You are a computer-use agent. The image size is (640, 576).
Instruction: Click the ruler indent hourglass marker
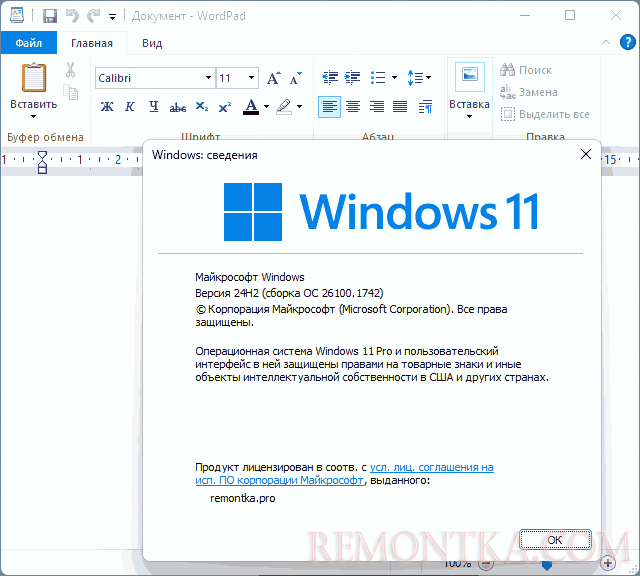(42, 162)
